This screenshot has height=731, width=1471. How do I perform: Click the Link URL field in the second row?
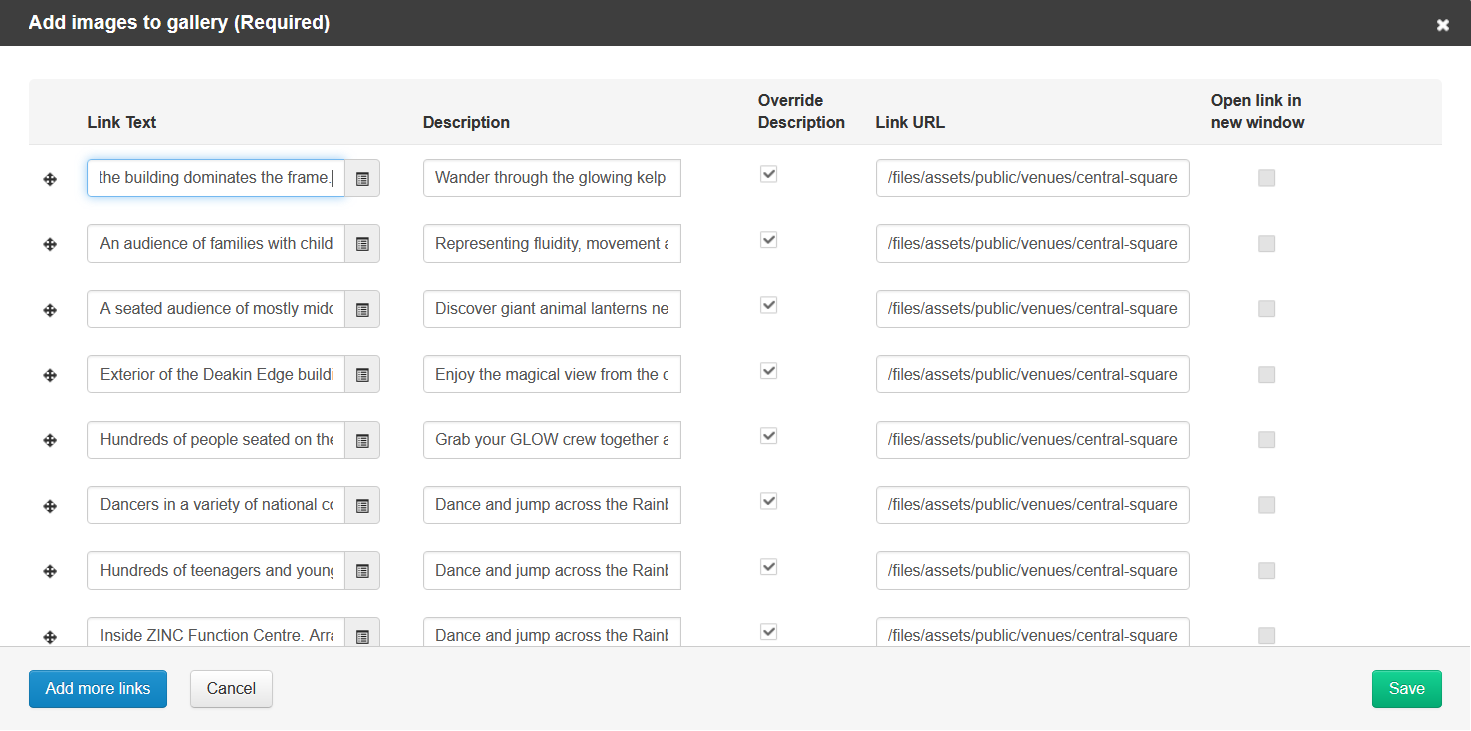1032,243
